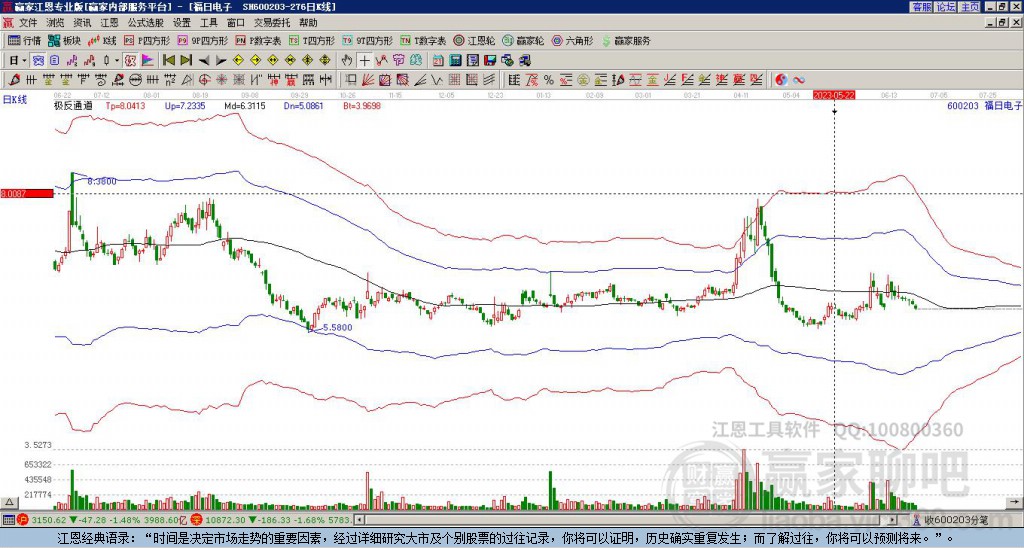Click the yin-yang symbol icon
This screenshot has height=548, width=1024.
pos(781,80)
